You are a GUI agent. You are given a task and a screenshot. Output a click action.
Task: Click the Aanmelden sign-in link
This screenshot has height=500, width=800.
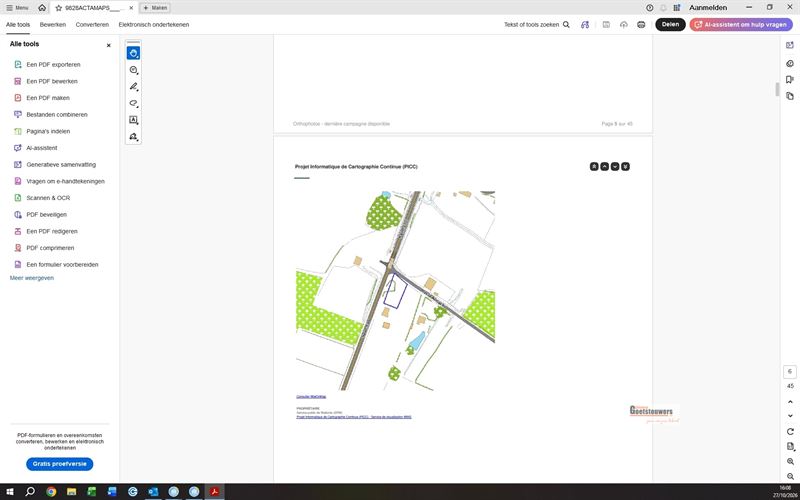pos(708,8)
